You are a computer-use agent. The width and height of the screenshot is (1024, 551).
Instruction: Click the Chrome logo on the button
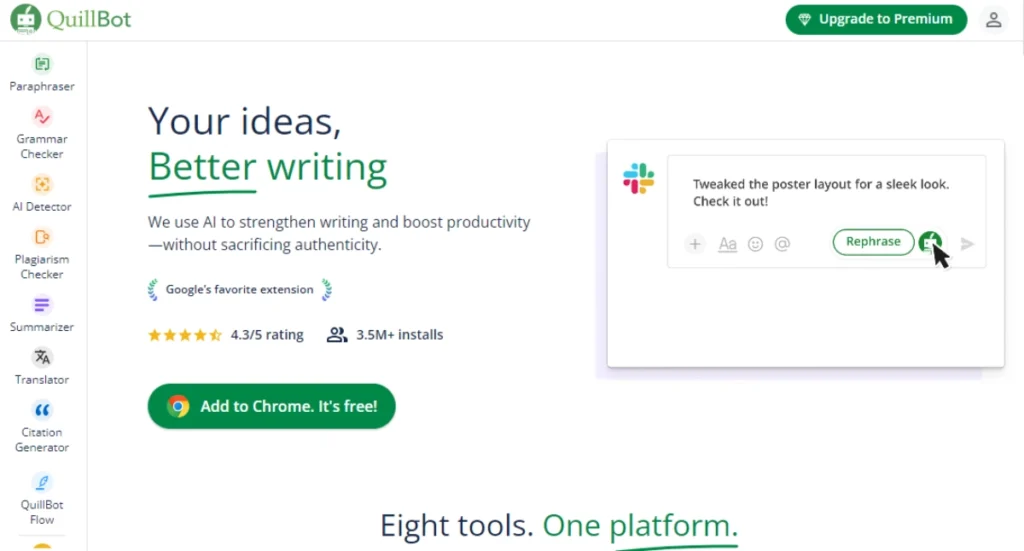[178, 406]
